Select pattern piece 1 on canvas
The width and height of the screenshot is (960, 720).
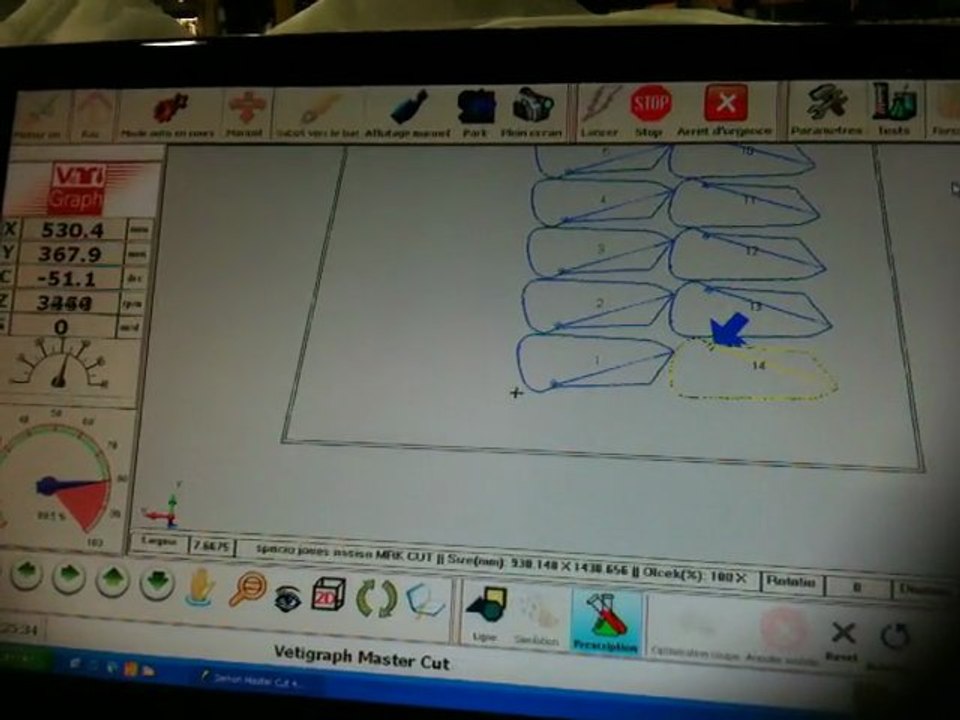pyautogui.click(x=595, y=362)
